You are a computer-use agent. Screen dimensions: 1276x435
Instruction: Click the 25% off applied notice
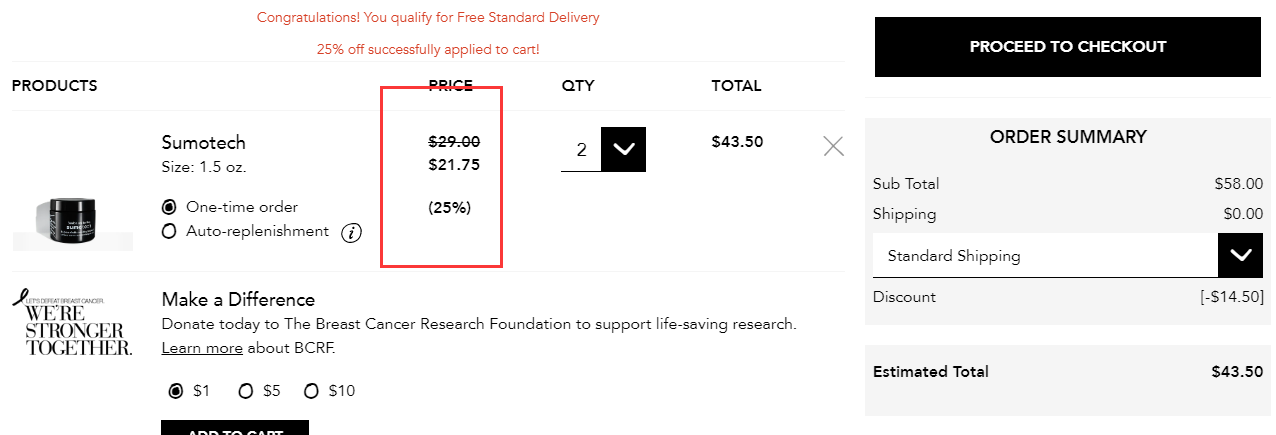pyautogui.click(x=428, y=49)
